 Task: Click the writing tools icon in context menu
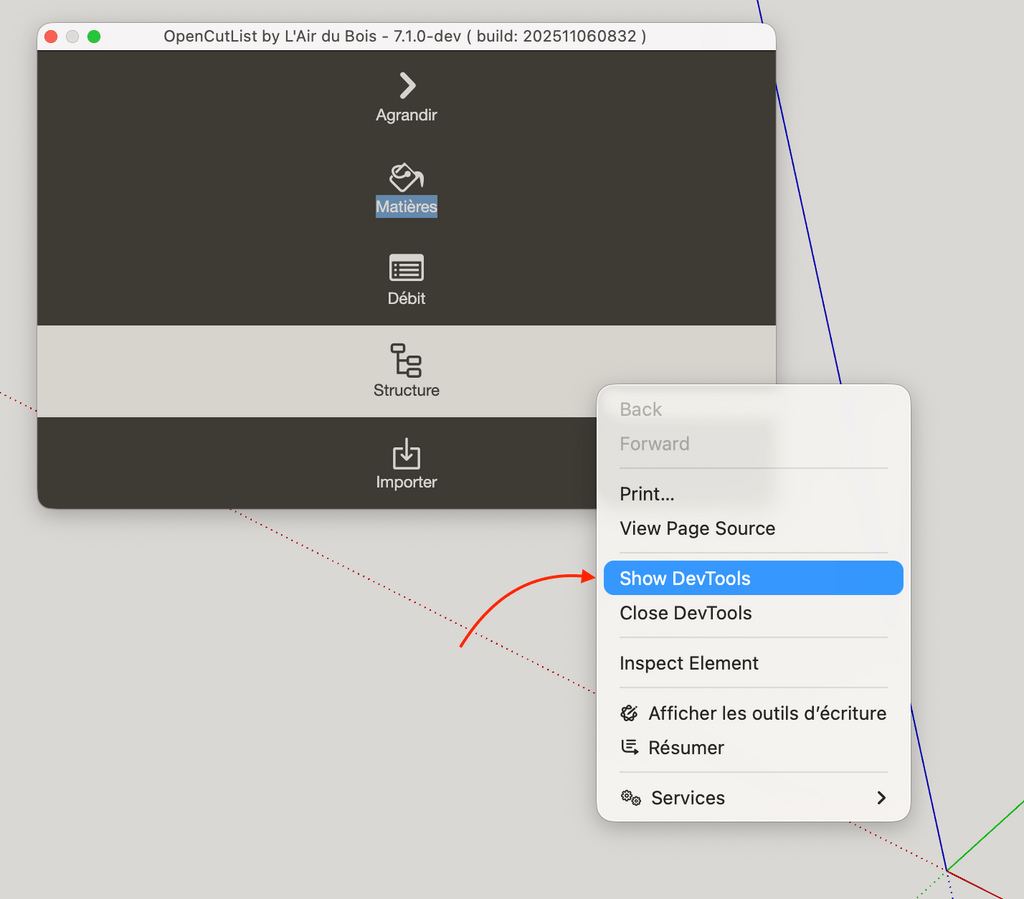pyautogui.click(x=629, y=713)
